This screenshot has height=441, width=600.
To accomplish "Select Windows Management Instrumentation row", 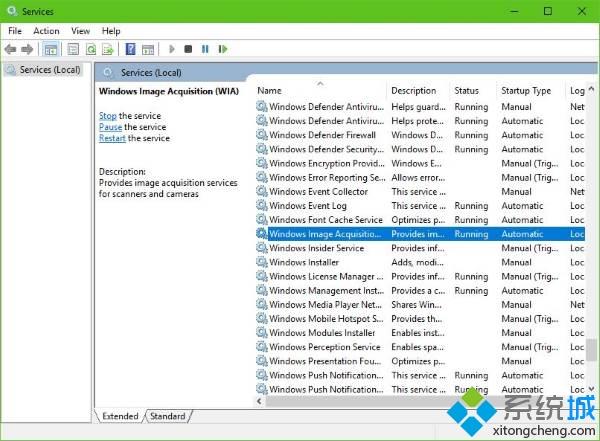I will [420, 291].
